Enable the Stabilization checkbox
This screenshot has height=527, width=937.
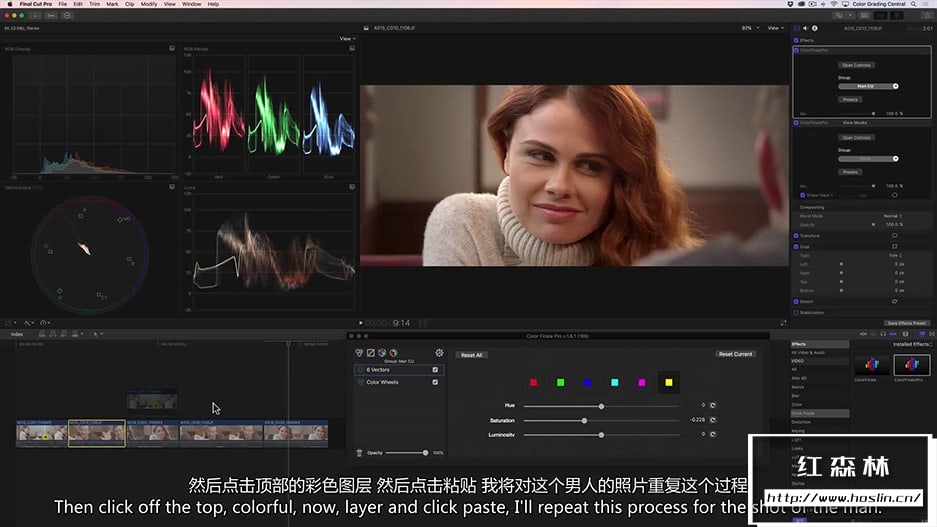point(796,312)
